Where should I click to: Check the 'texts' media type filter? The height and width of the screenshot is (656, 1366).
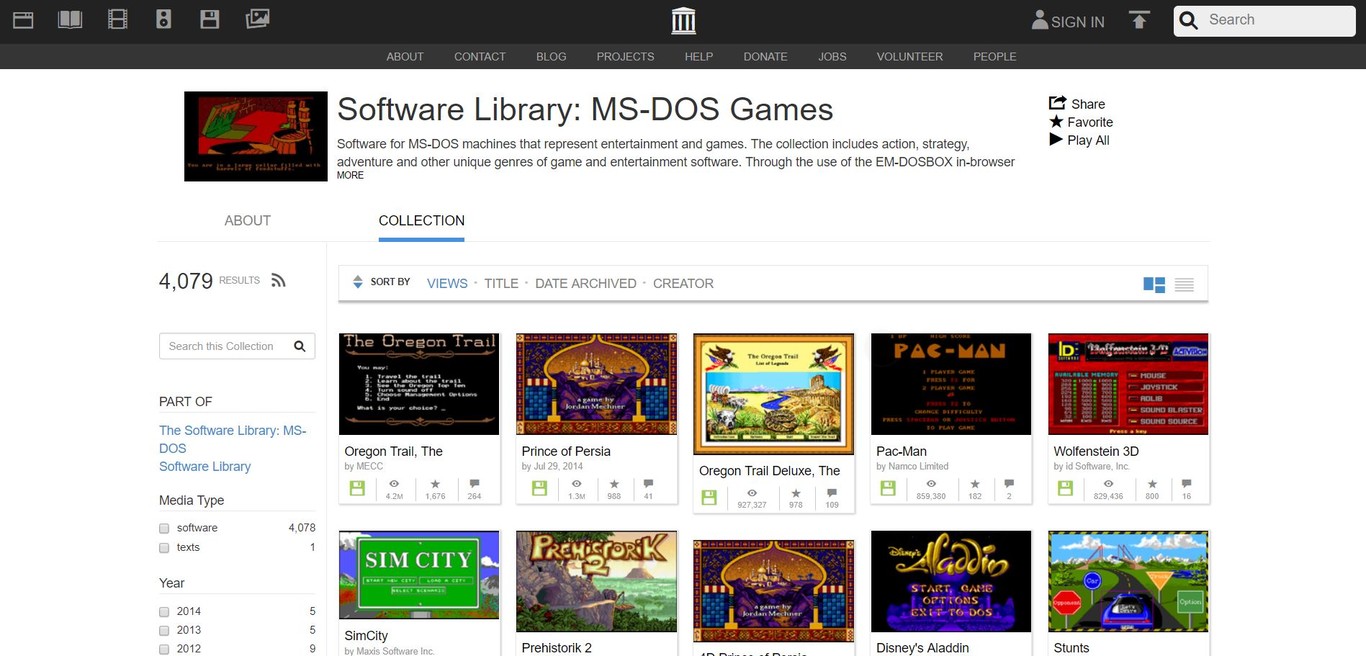164,547
